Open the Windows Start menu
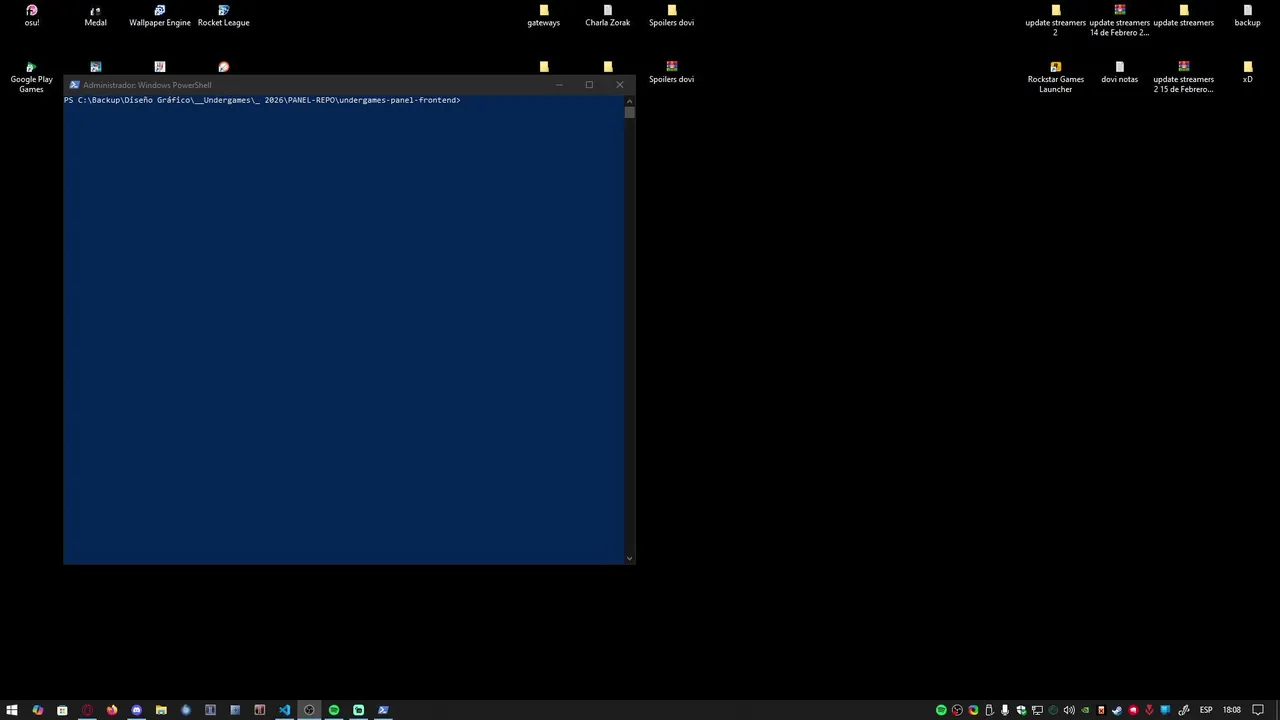The image size is (1280, 720). coord(12,710)
